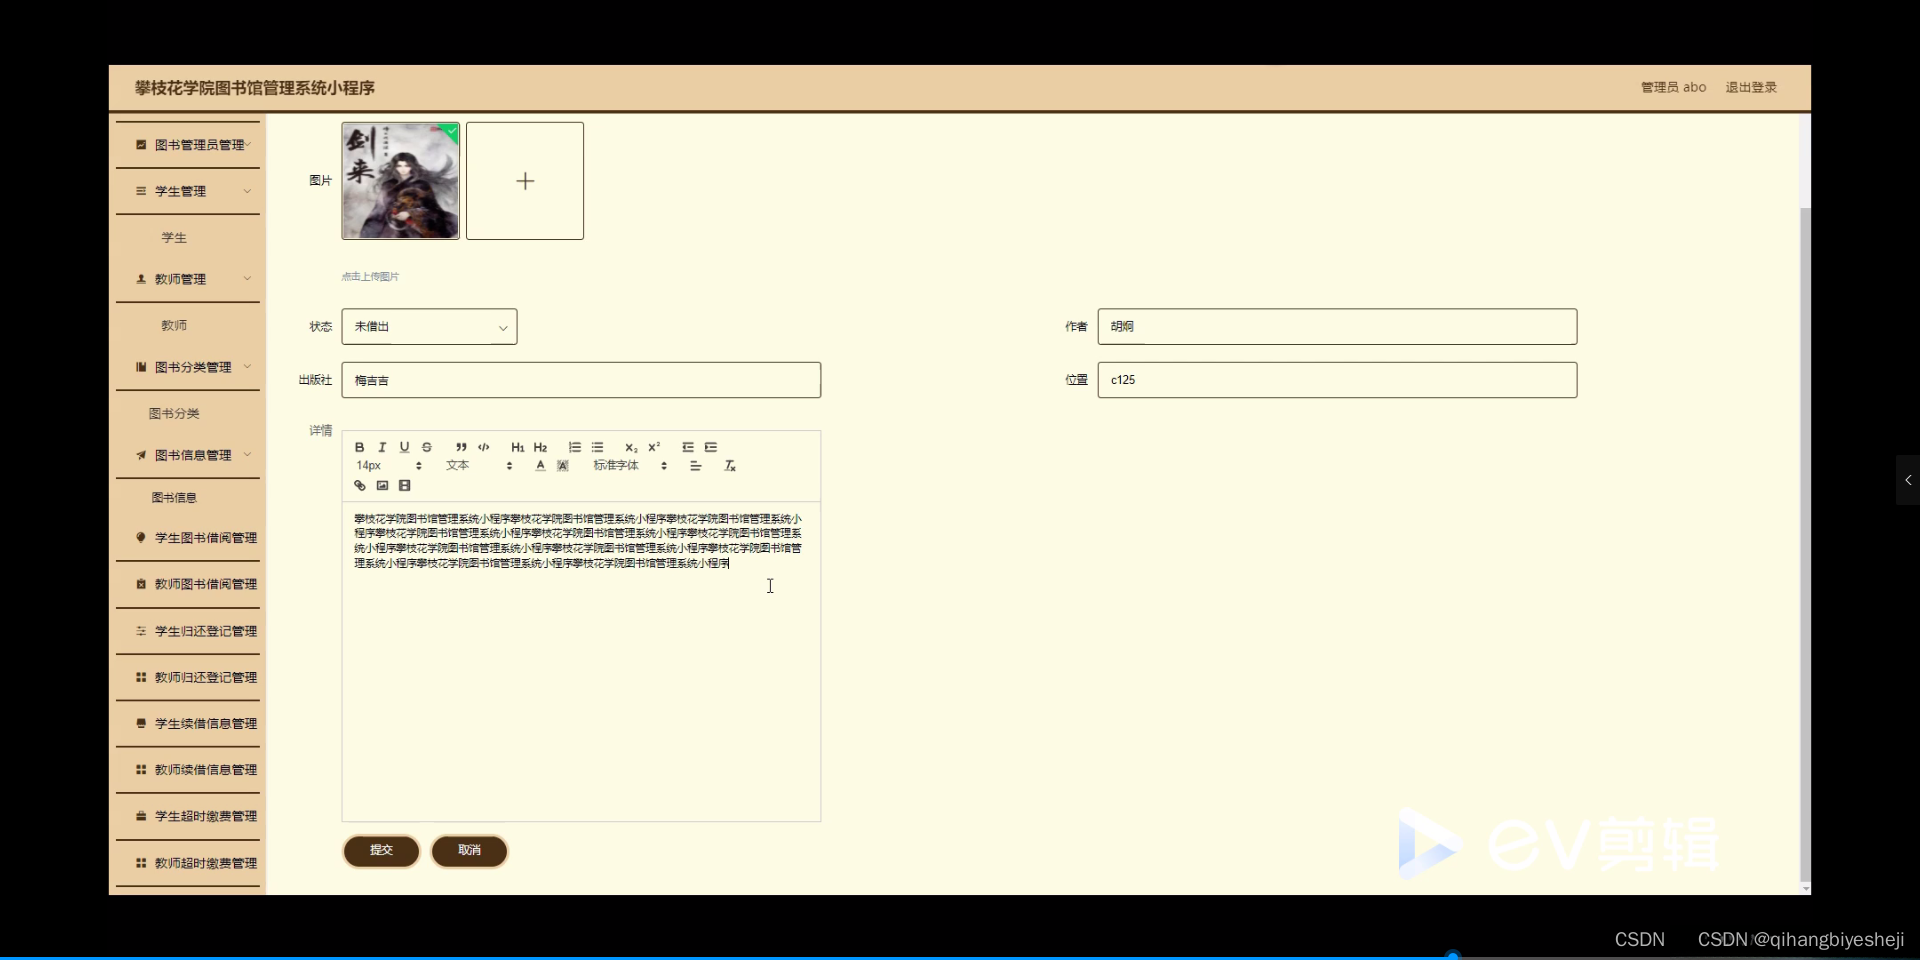Insert a code block in the editor
Image resolution: width=1920 pixels, height=960 pixels.
point(484,447)
